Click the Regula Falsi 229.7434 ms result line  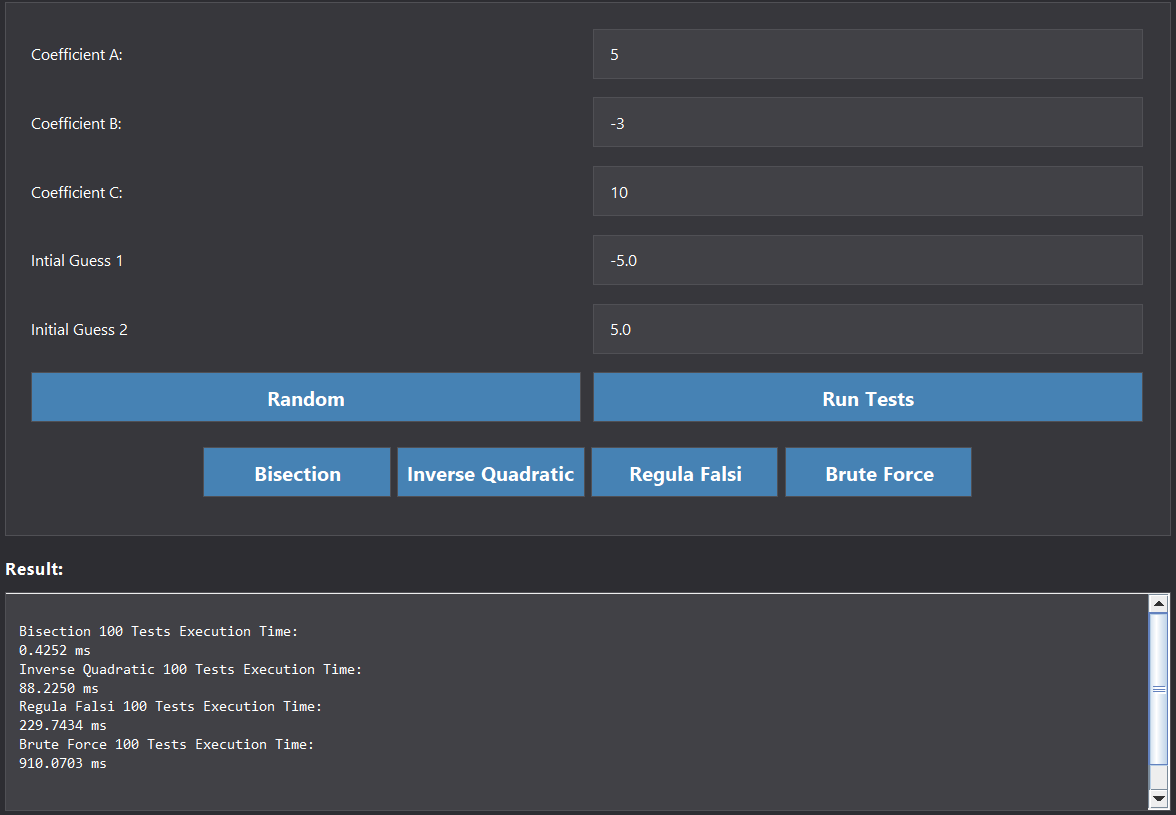pyautogui.click(x=62, y=725)
